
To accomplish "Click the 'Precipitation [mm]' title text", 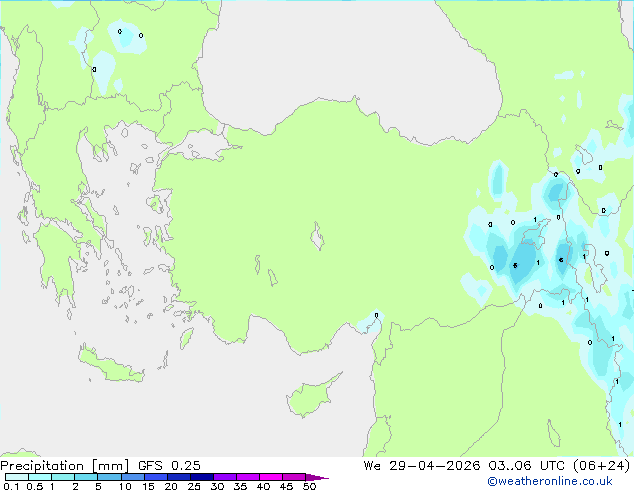I will [x=65, y=466].
